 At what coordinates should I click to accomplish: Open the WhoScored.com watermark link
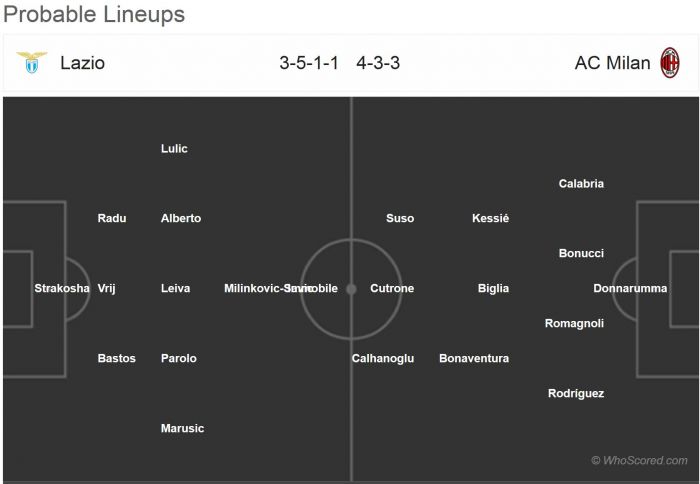pos(639,460)
